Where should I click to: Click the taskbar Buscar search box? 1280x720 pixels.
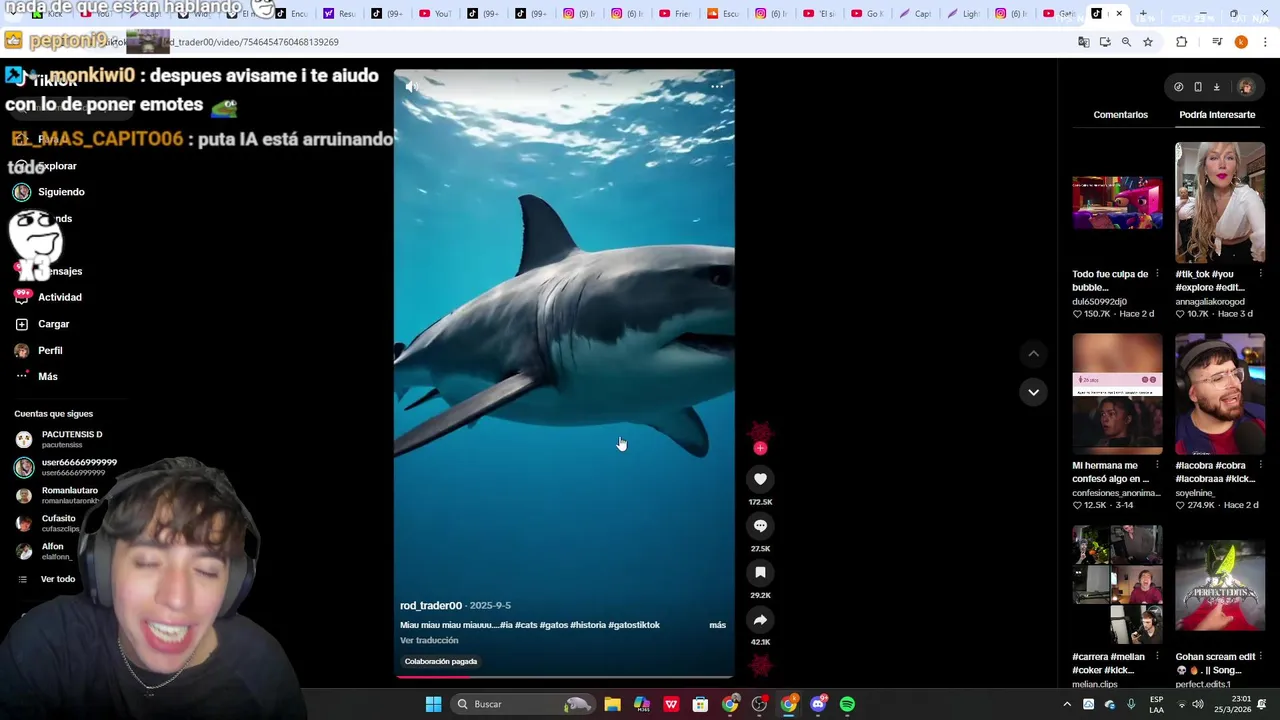(x=522, y=704)
